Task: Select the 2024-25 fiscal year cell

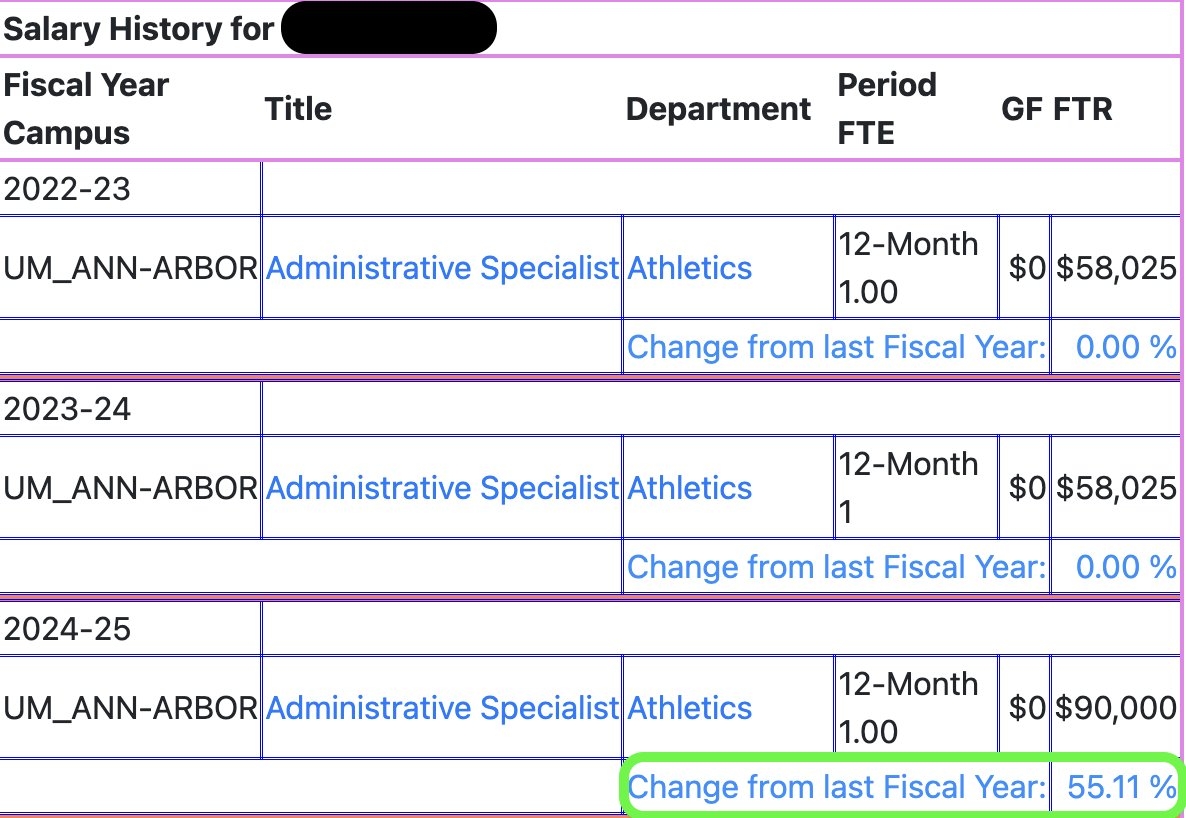Action: click(x=67, y=629)
